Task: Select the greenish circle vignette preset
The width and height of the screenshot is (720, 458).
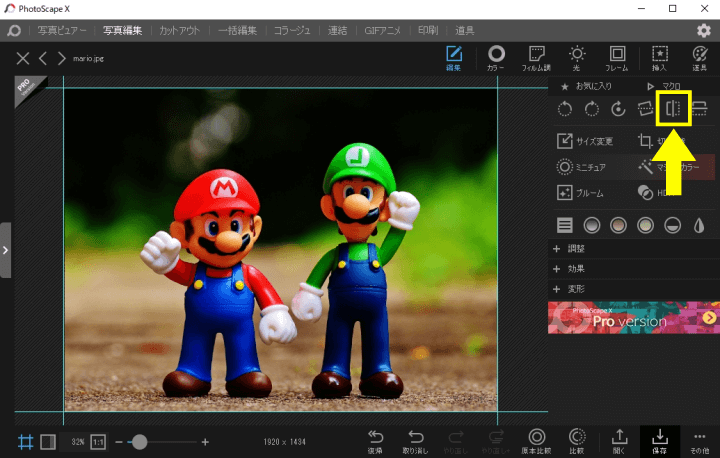Action: coord(645,225)
